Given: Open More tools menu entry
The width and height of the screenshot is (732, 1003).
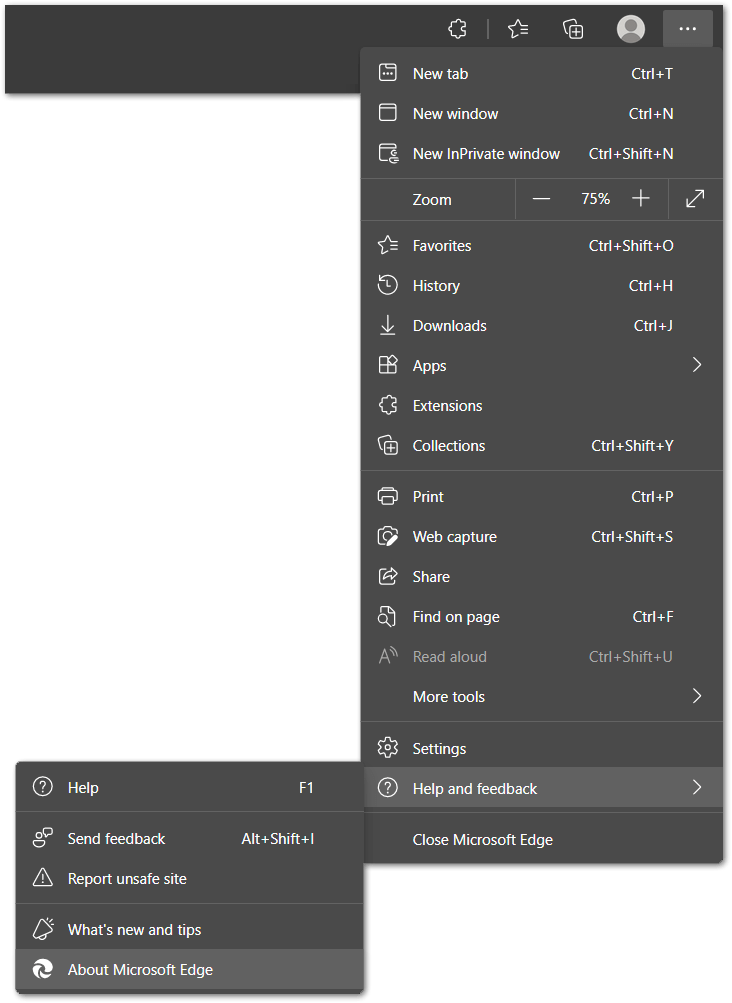Looking at the screenshot, I should [x=542, y=697].
